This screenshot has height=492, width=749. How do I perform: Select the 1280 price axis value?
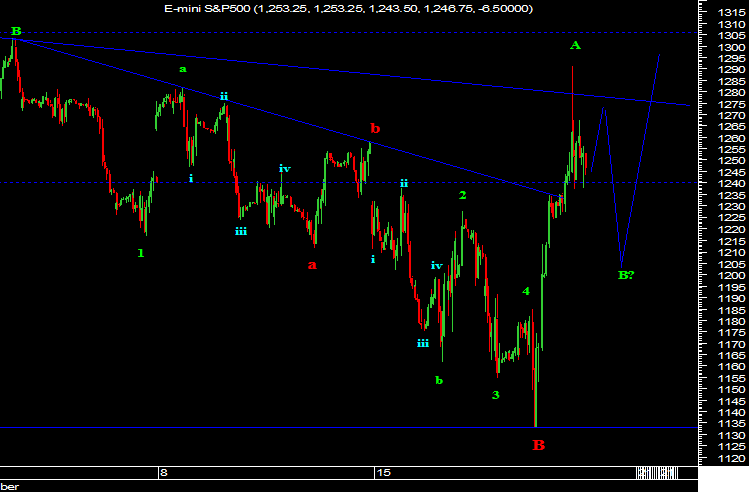pos(731,93)
